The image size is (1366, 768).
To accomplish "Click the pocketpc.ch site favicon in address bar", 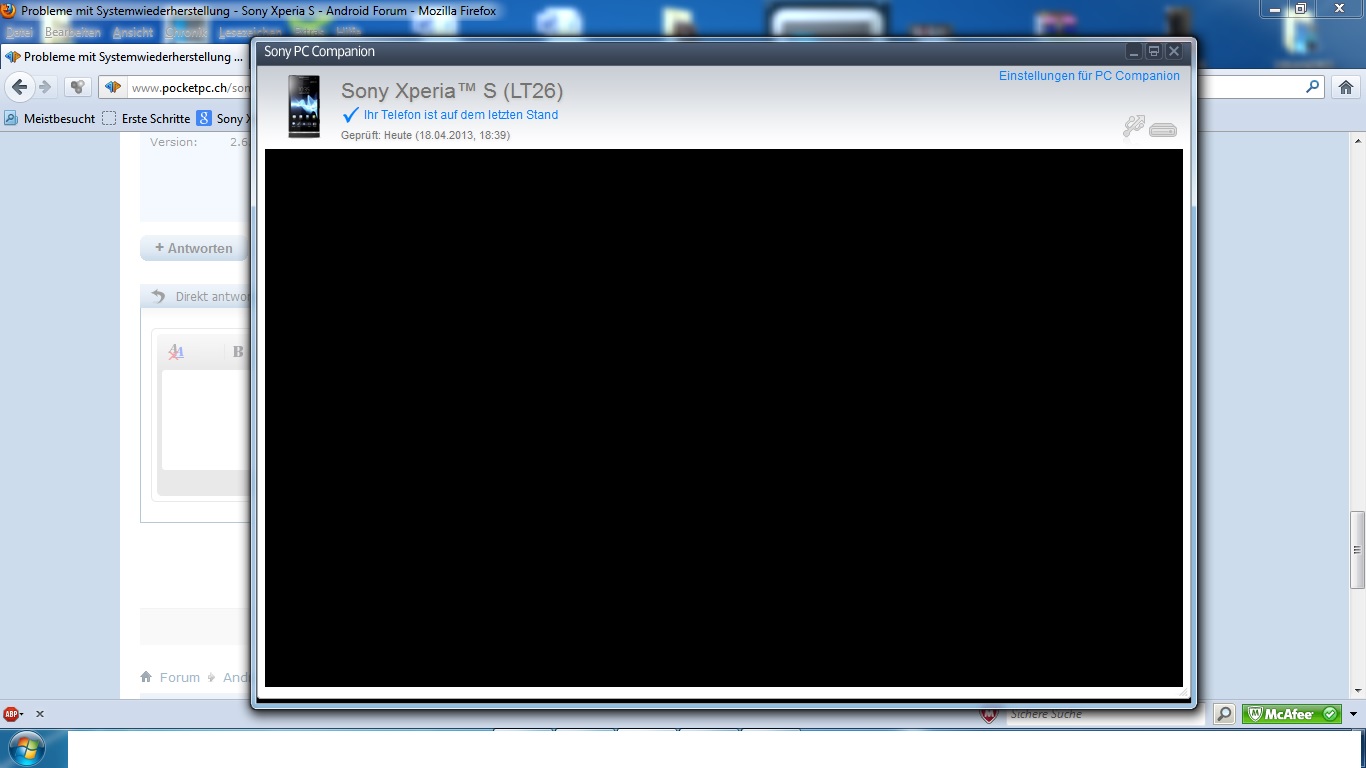I will point(113,87).
